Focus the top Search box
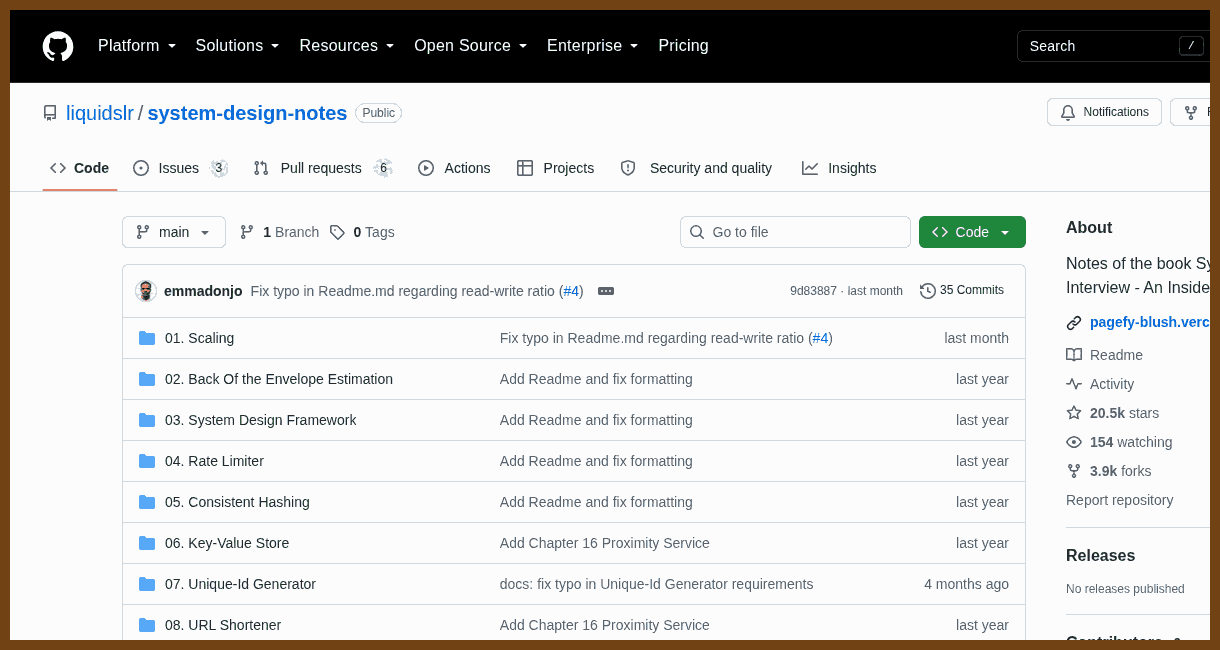 click(1113, 46)
